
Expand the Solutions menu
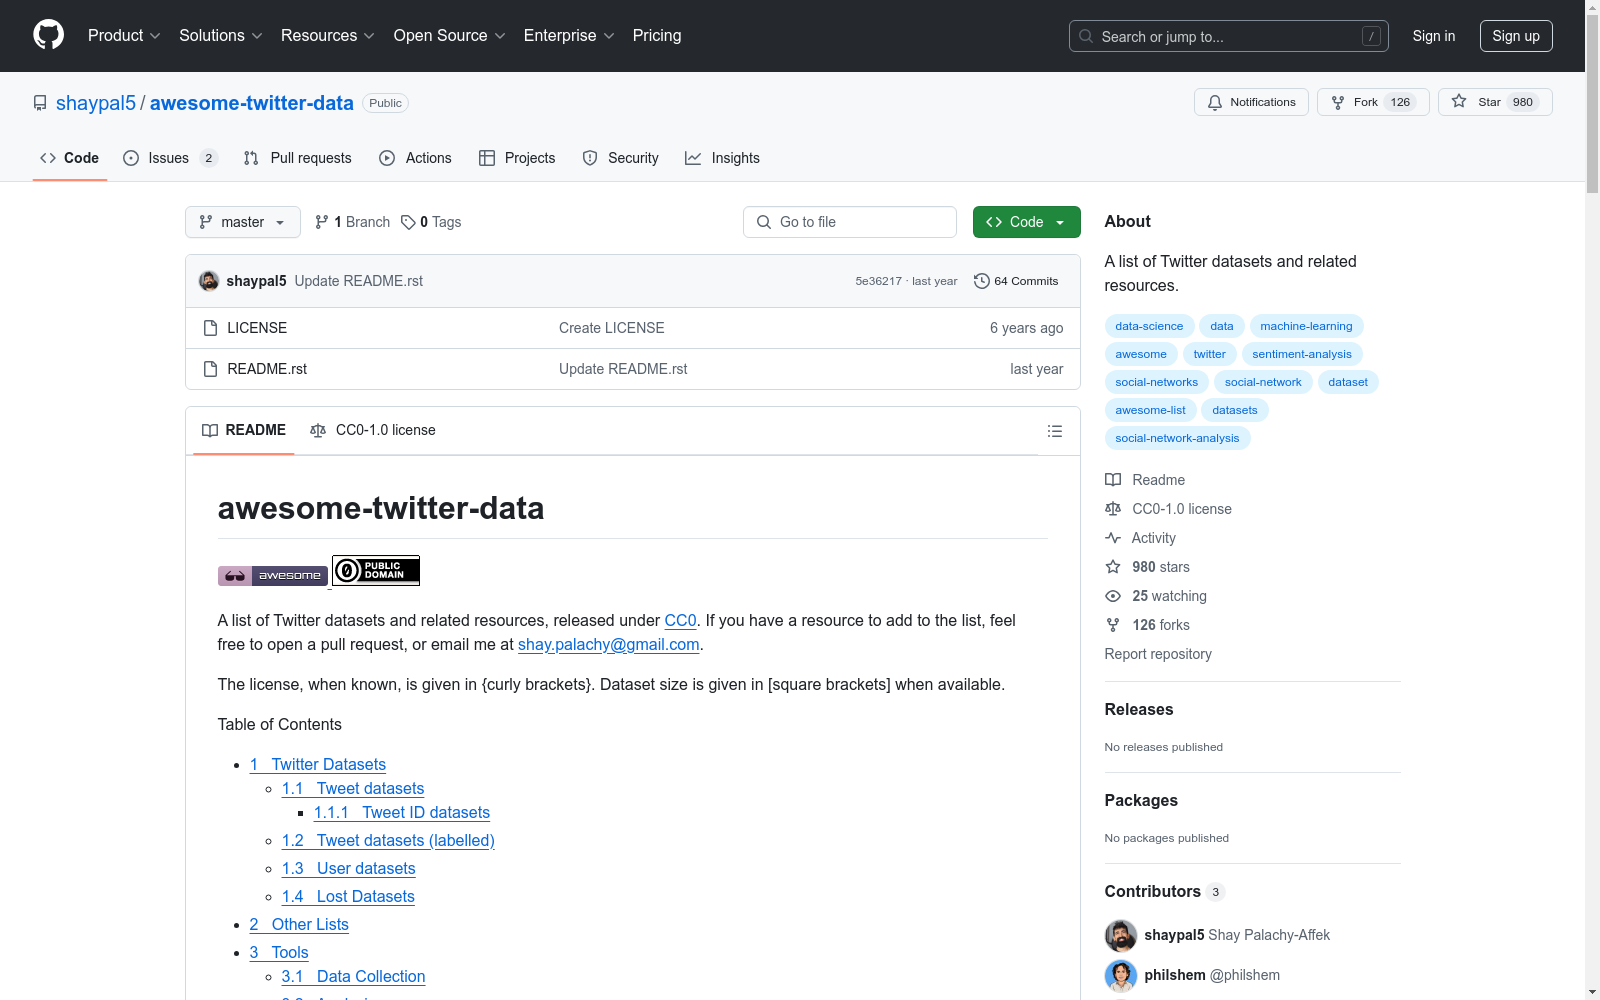pos(221,36)
